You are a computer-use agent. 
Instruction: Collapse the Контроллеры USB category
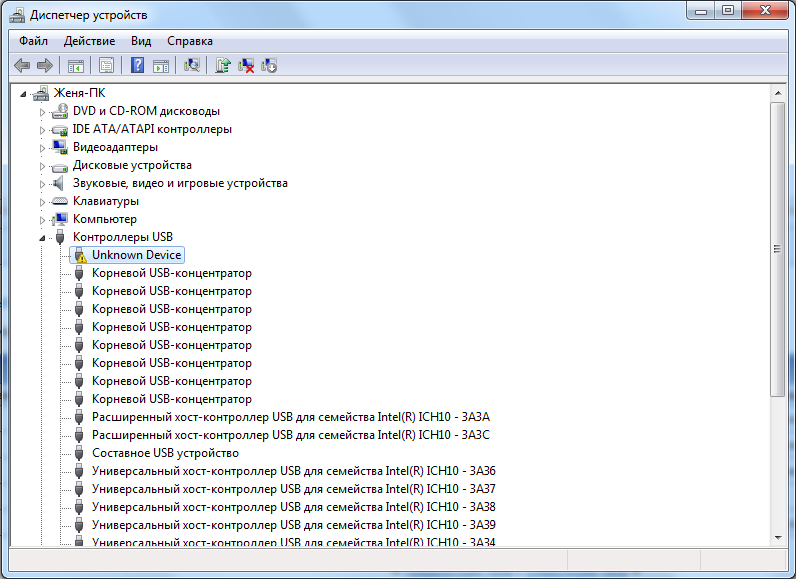click(x=43, y=237)
